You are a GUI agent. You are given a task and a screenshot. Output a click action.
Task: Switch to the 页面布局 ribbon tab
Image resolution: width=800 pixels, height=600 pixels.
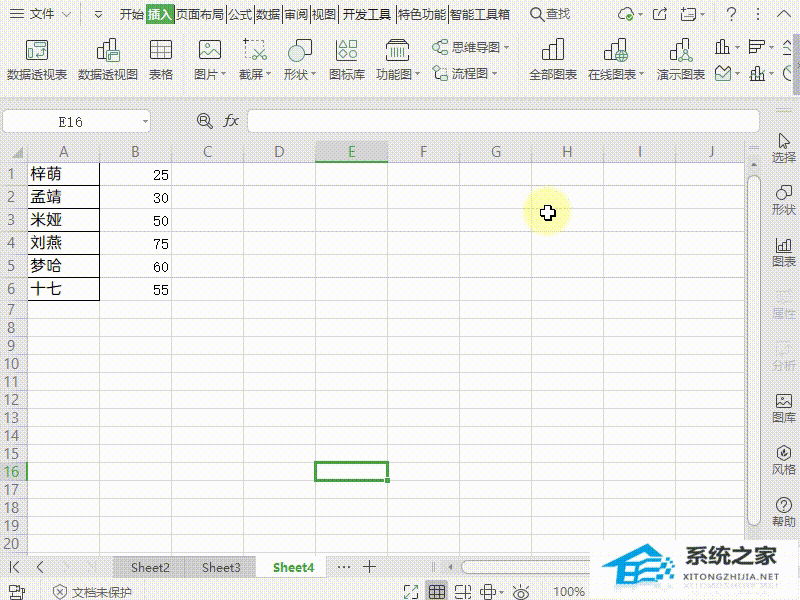point(200,14)
